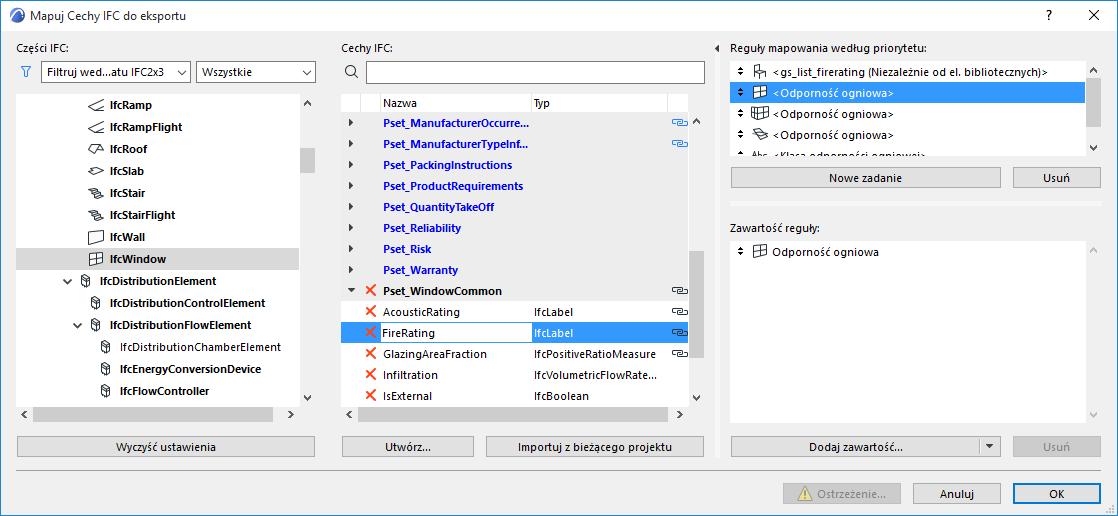Click the window icon in rule content
The image size is (1118, 516).
click(x=759, y=252)
